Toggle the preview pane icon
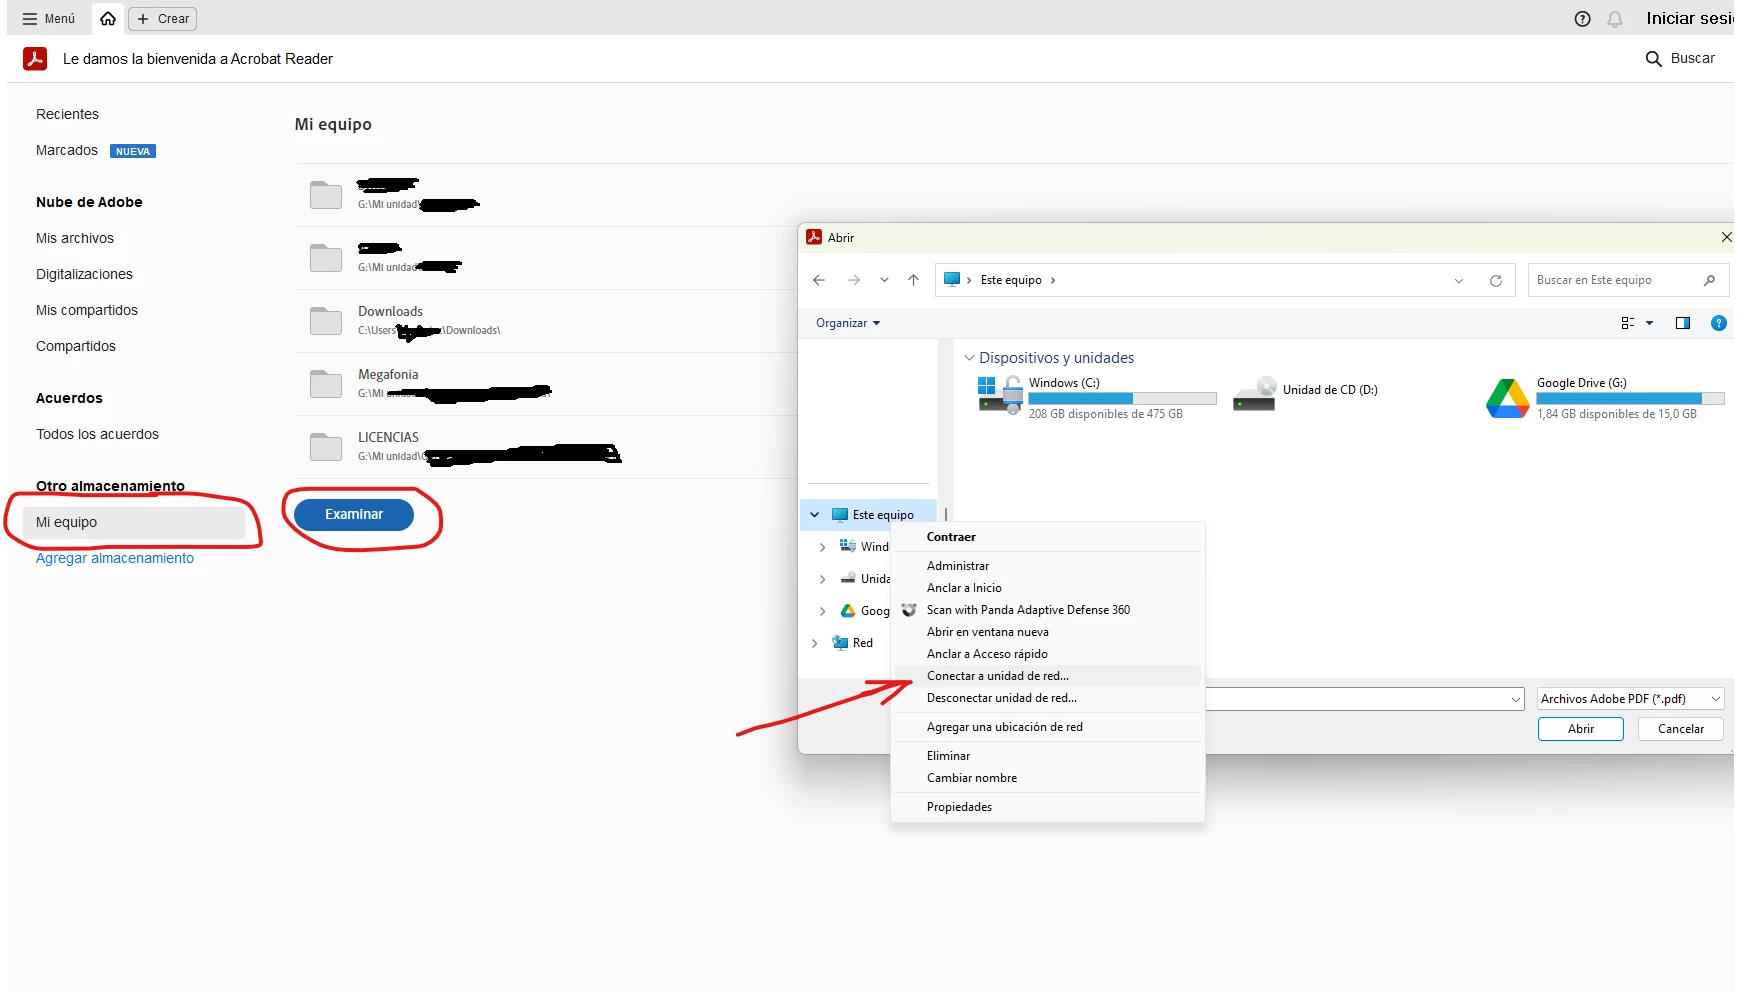The width and height of the screenshot is (1741, 992). pos(1683,323)
